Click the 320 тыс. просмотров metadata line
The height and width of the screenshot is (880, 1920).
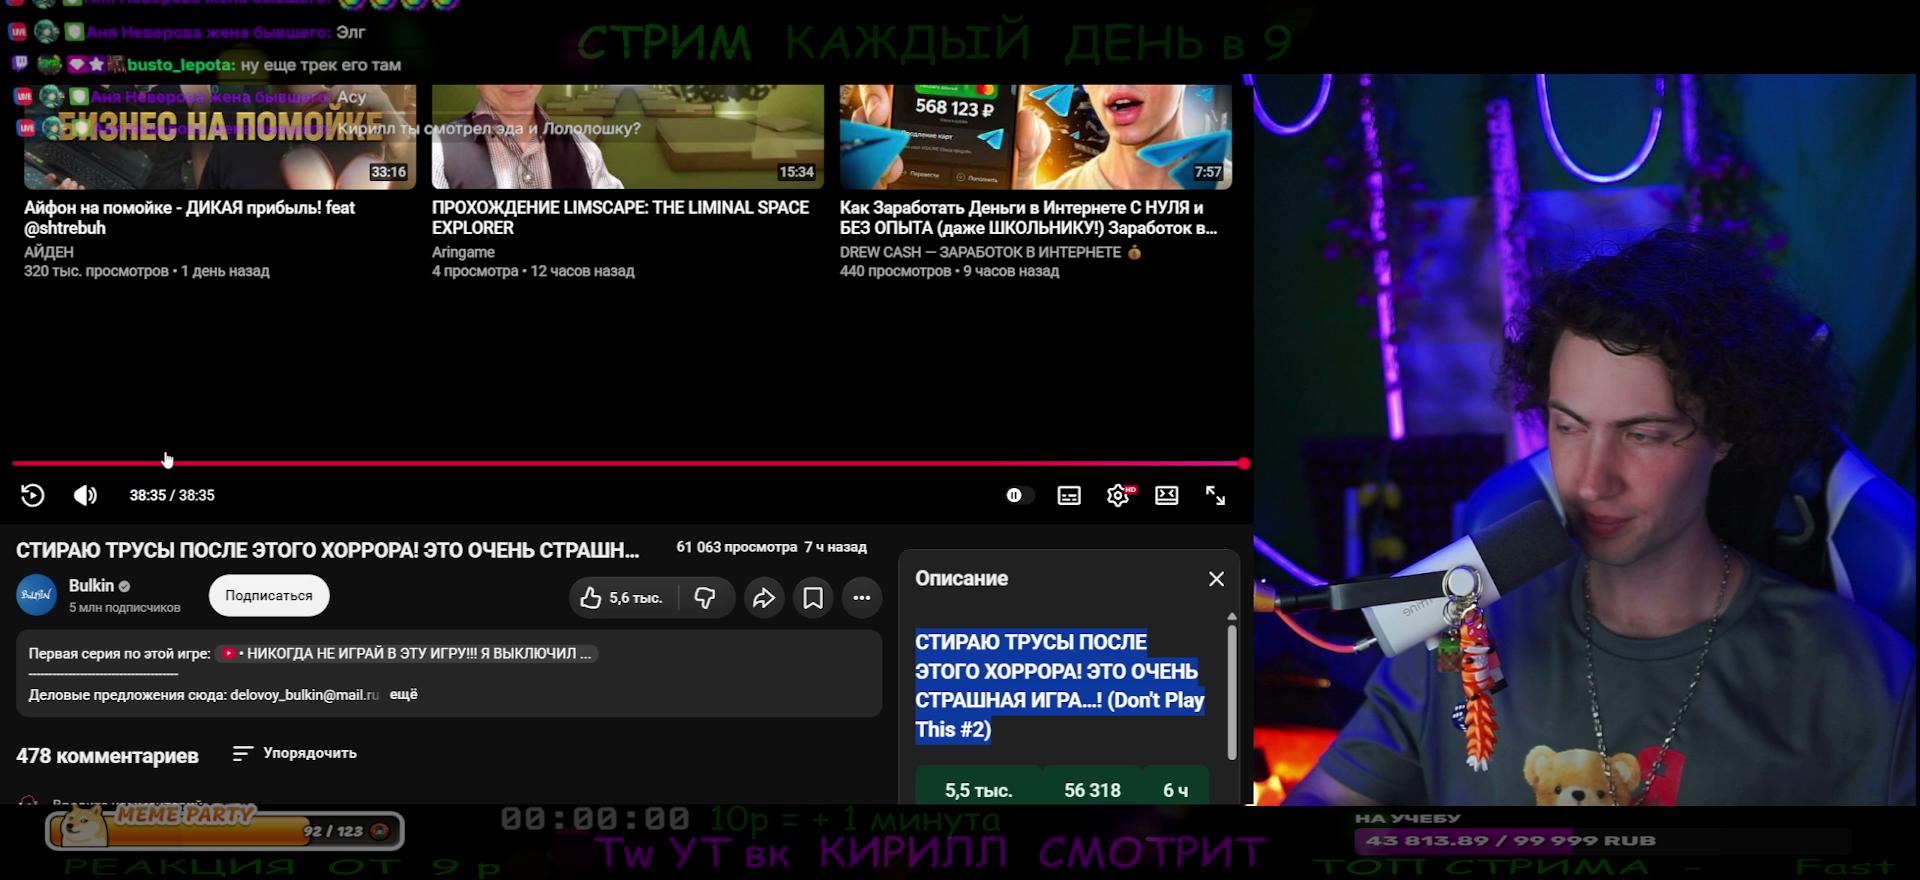(x=147, y=271)
